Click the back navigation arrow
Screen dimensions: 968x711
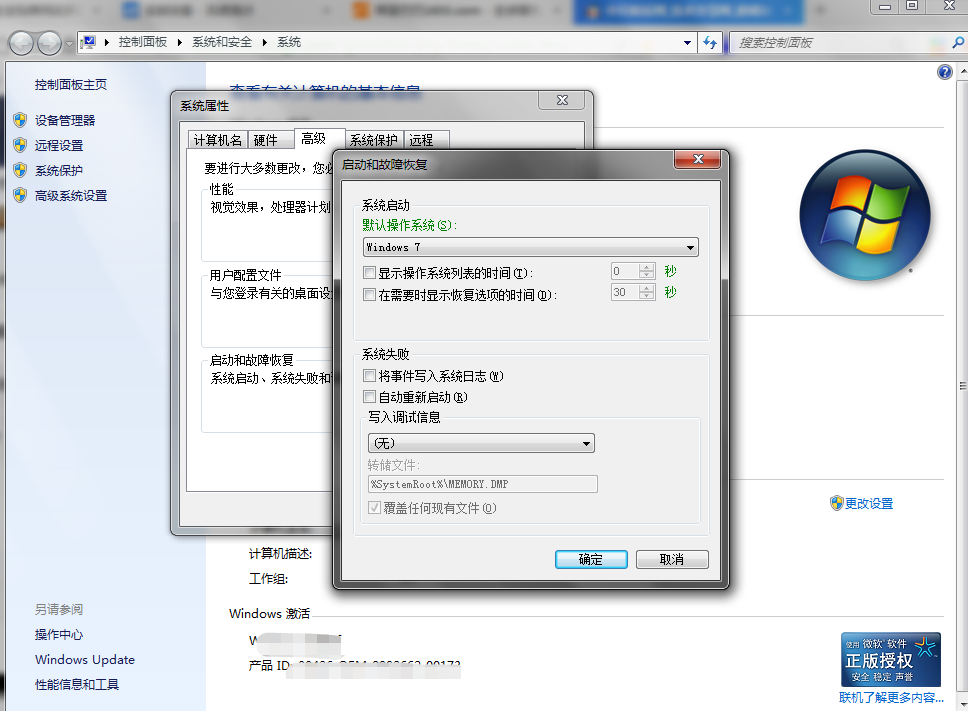tap(22, 43)
